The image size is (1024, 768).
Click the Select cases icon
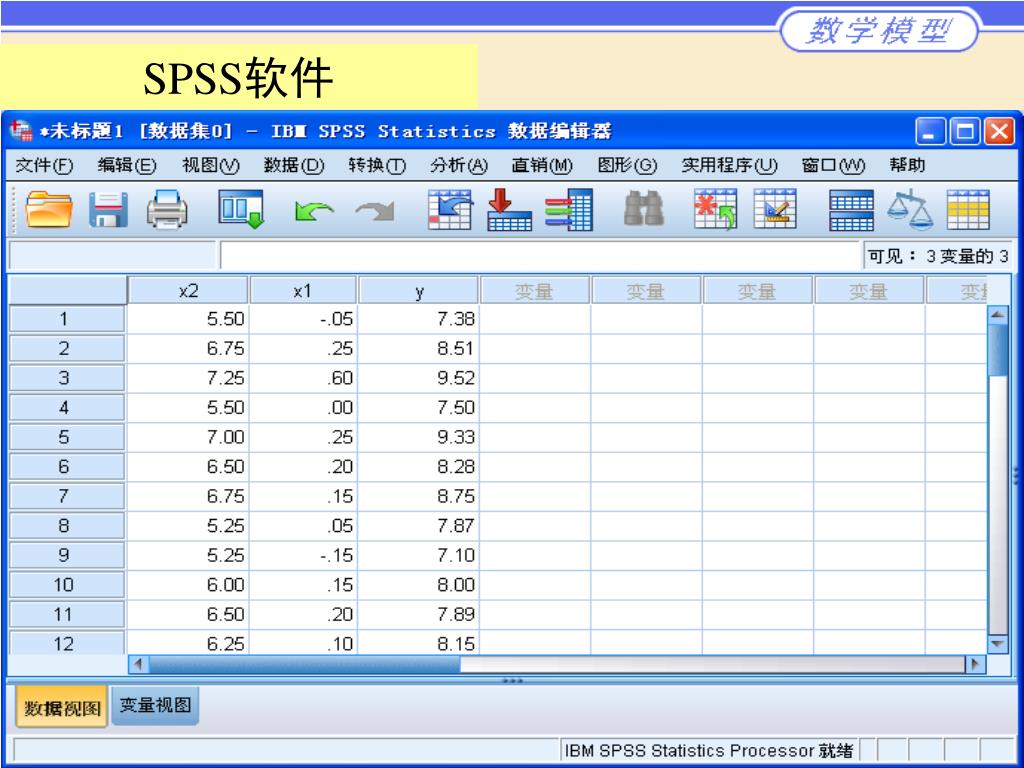tap(968, 210)
